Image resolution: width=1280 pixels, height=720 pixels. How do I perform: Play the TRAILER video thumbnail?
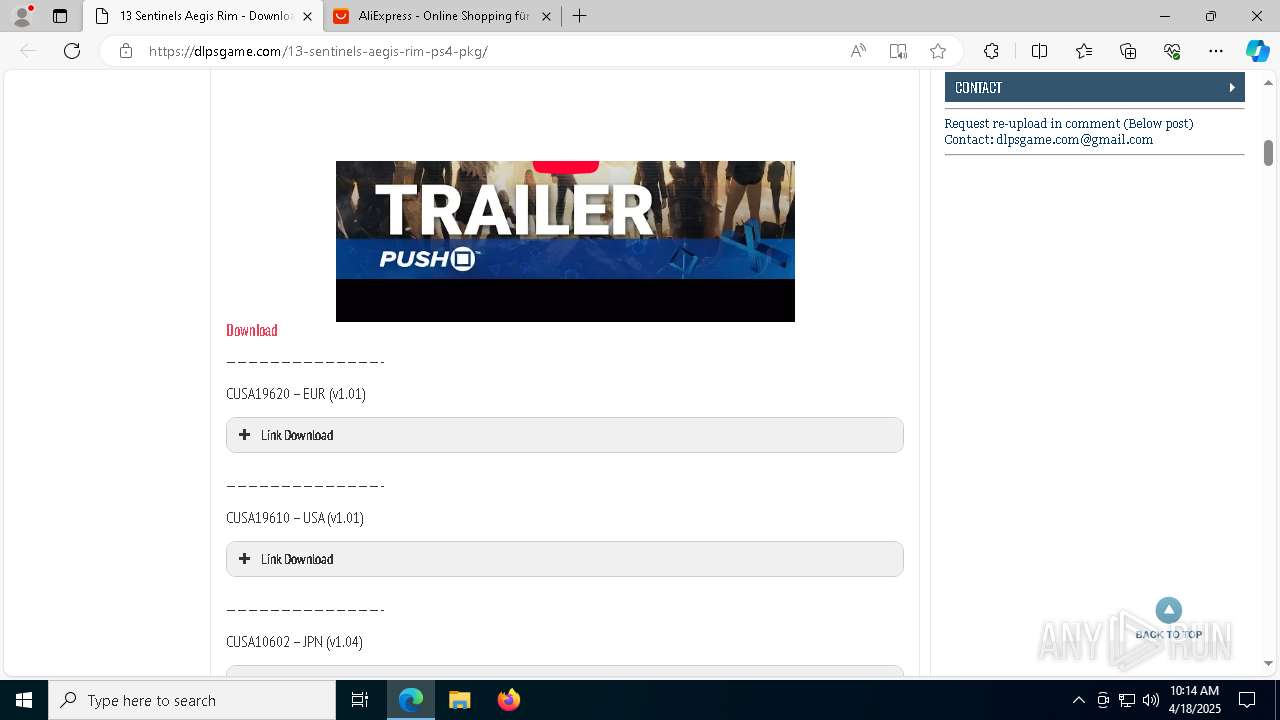point(565,241)
